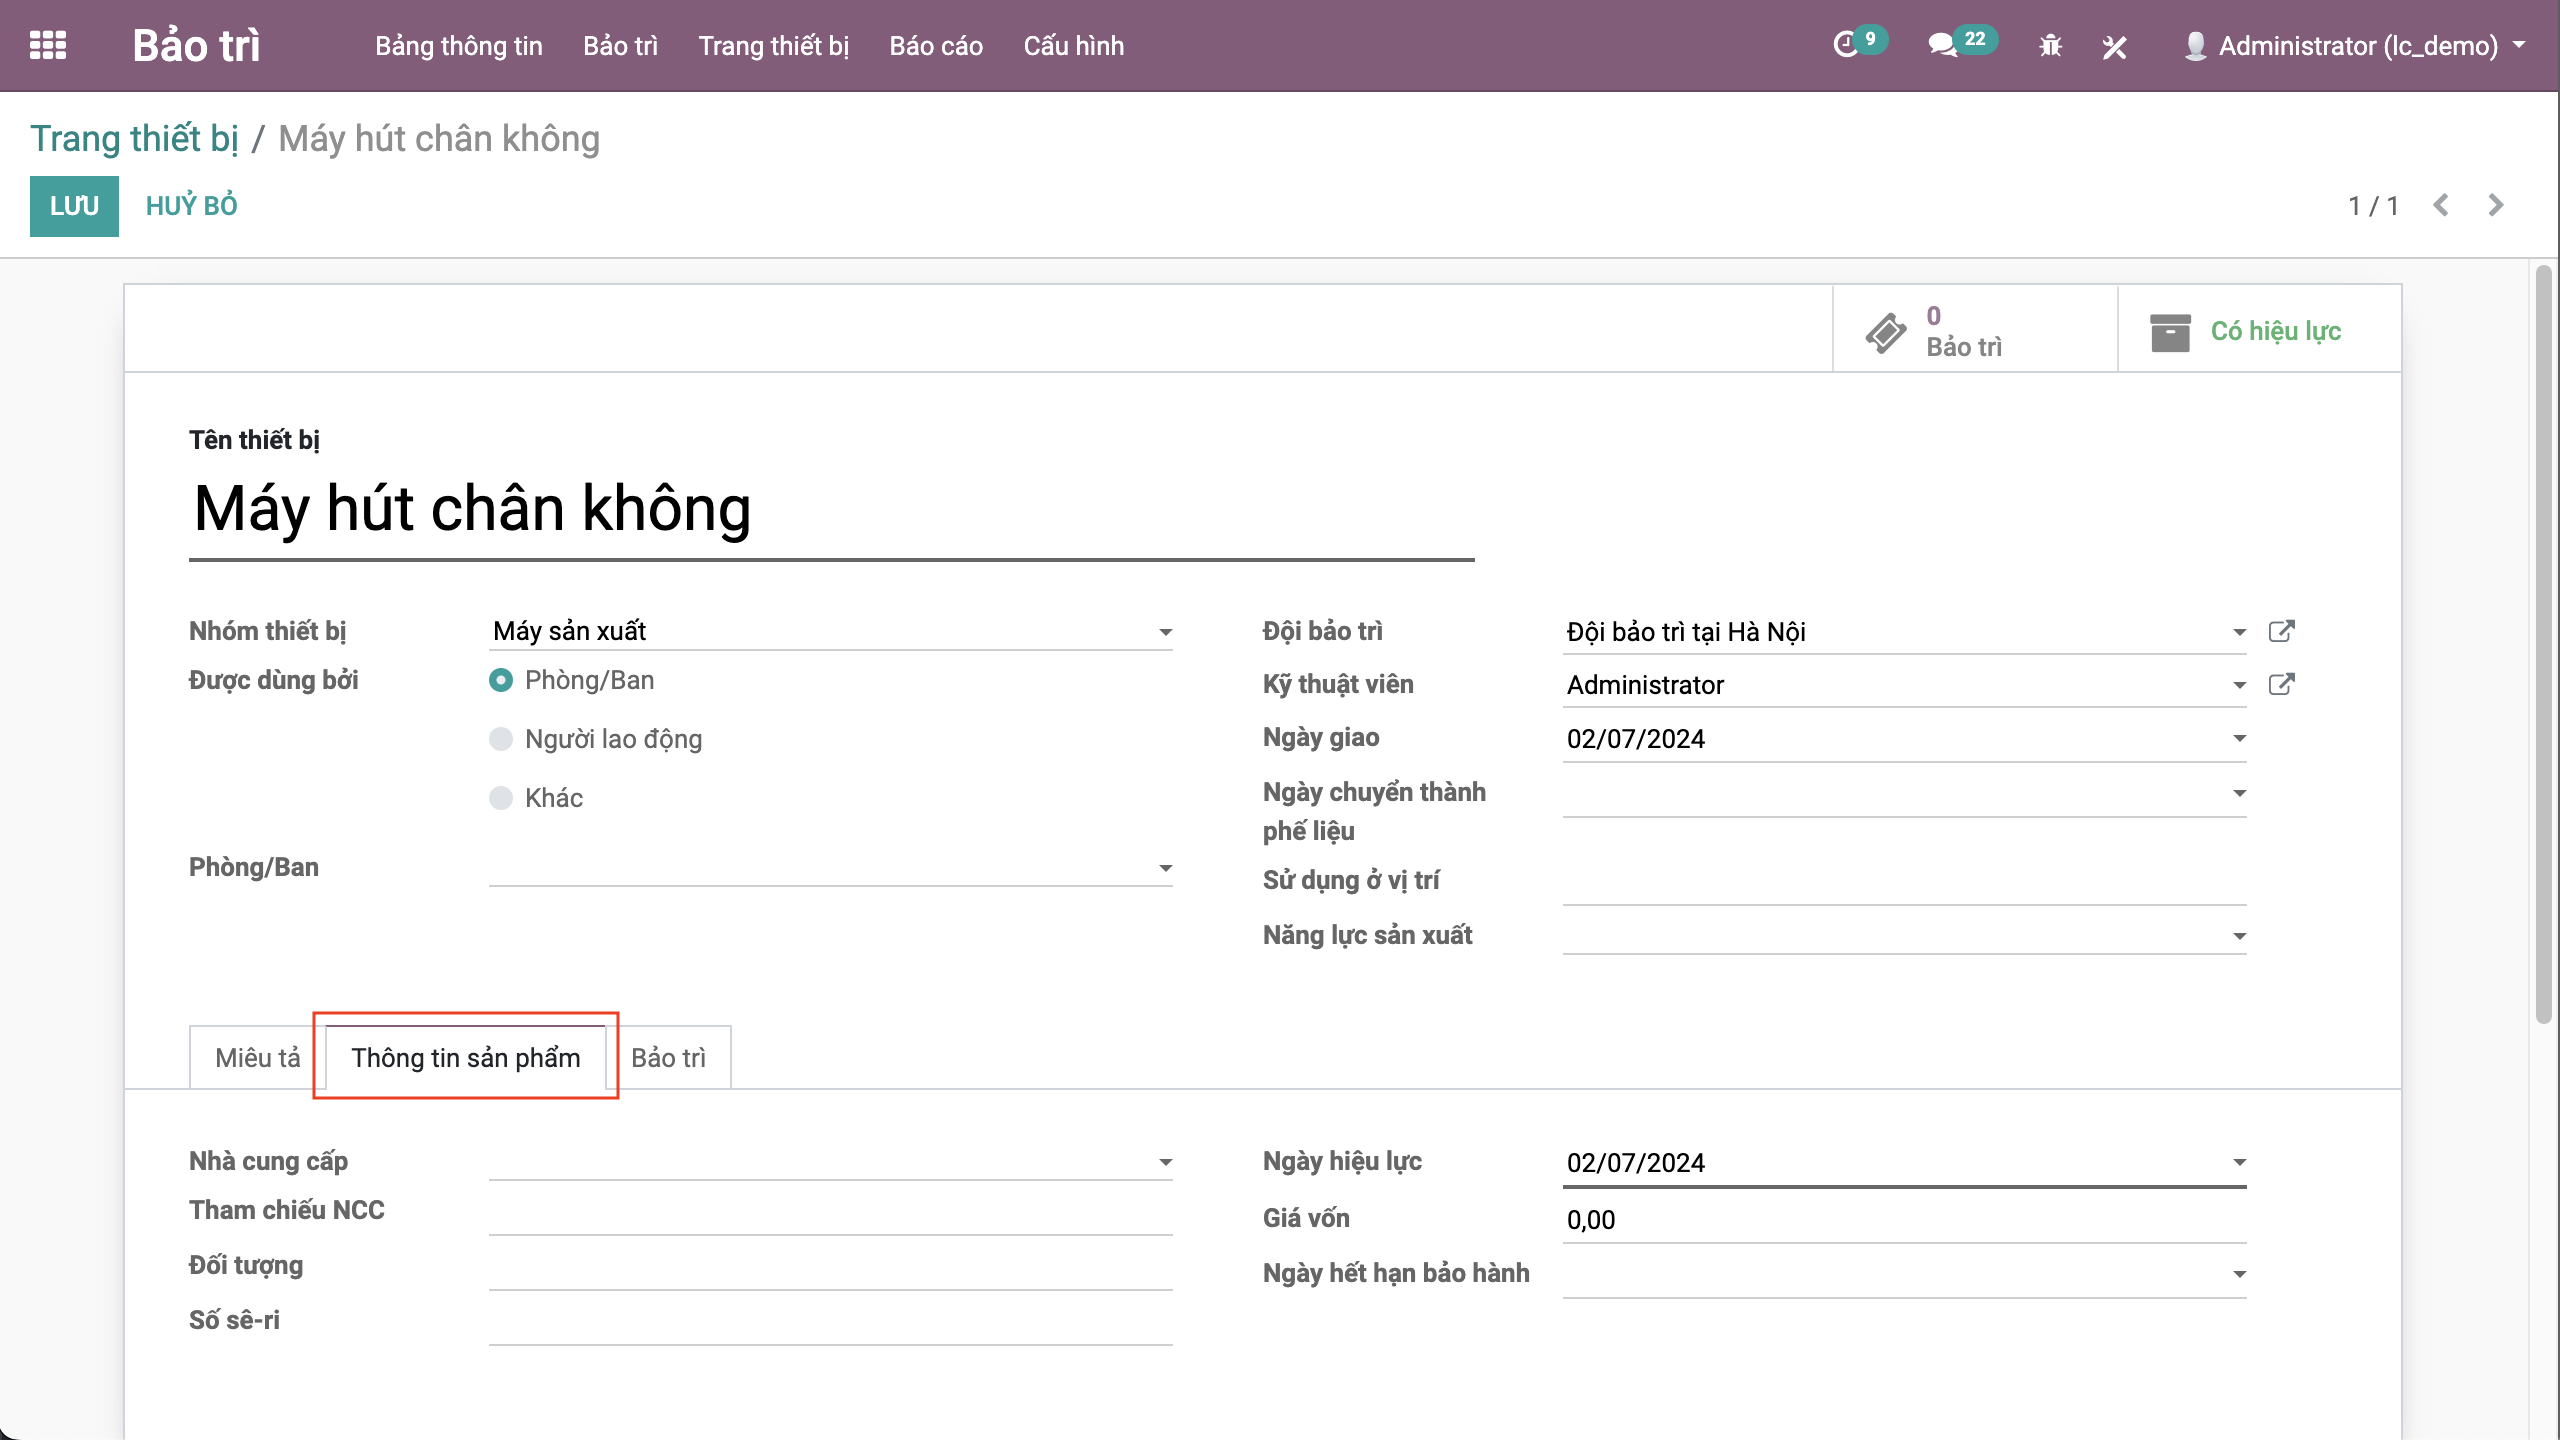Open Kỹ thuật viên external link icon
2560x1440 pixels.
2281,685
